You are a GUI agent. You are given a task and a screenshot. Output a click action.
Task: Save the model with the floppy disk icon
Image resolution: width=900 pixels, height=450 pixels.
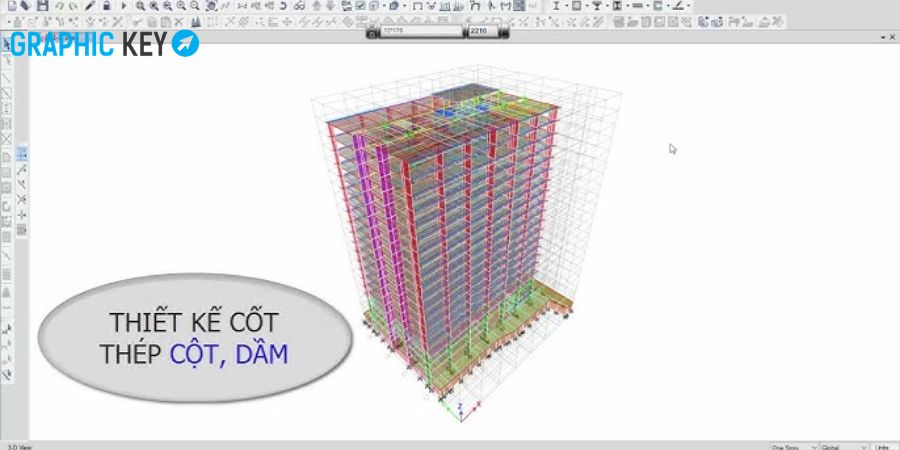pyautogui.click(x=42, y=6)
